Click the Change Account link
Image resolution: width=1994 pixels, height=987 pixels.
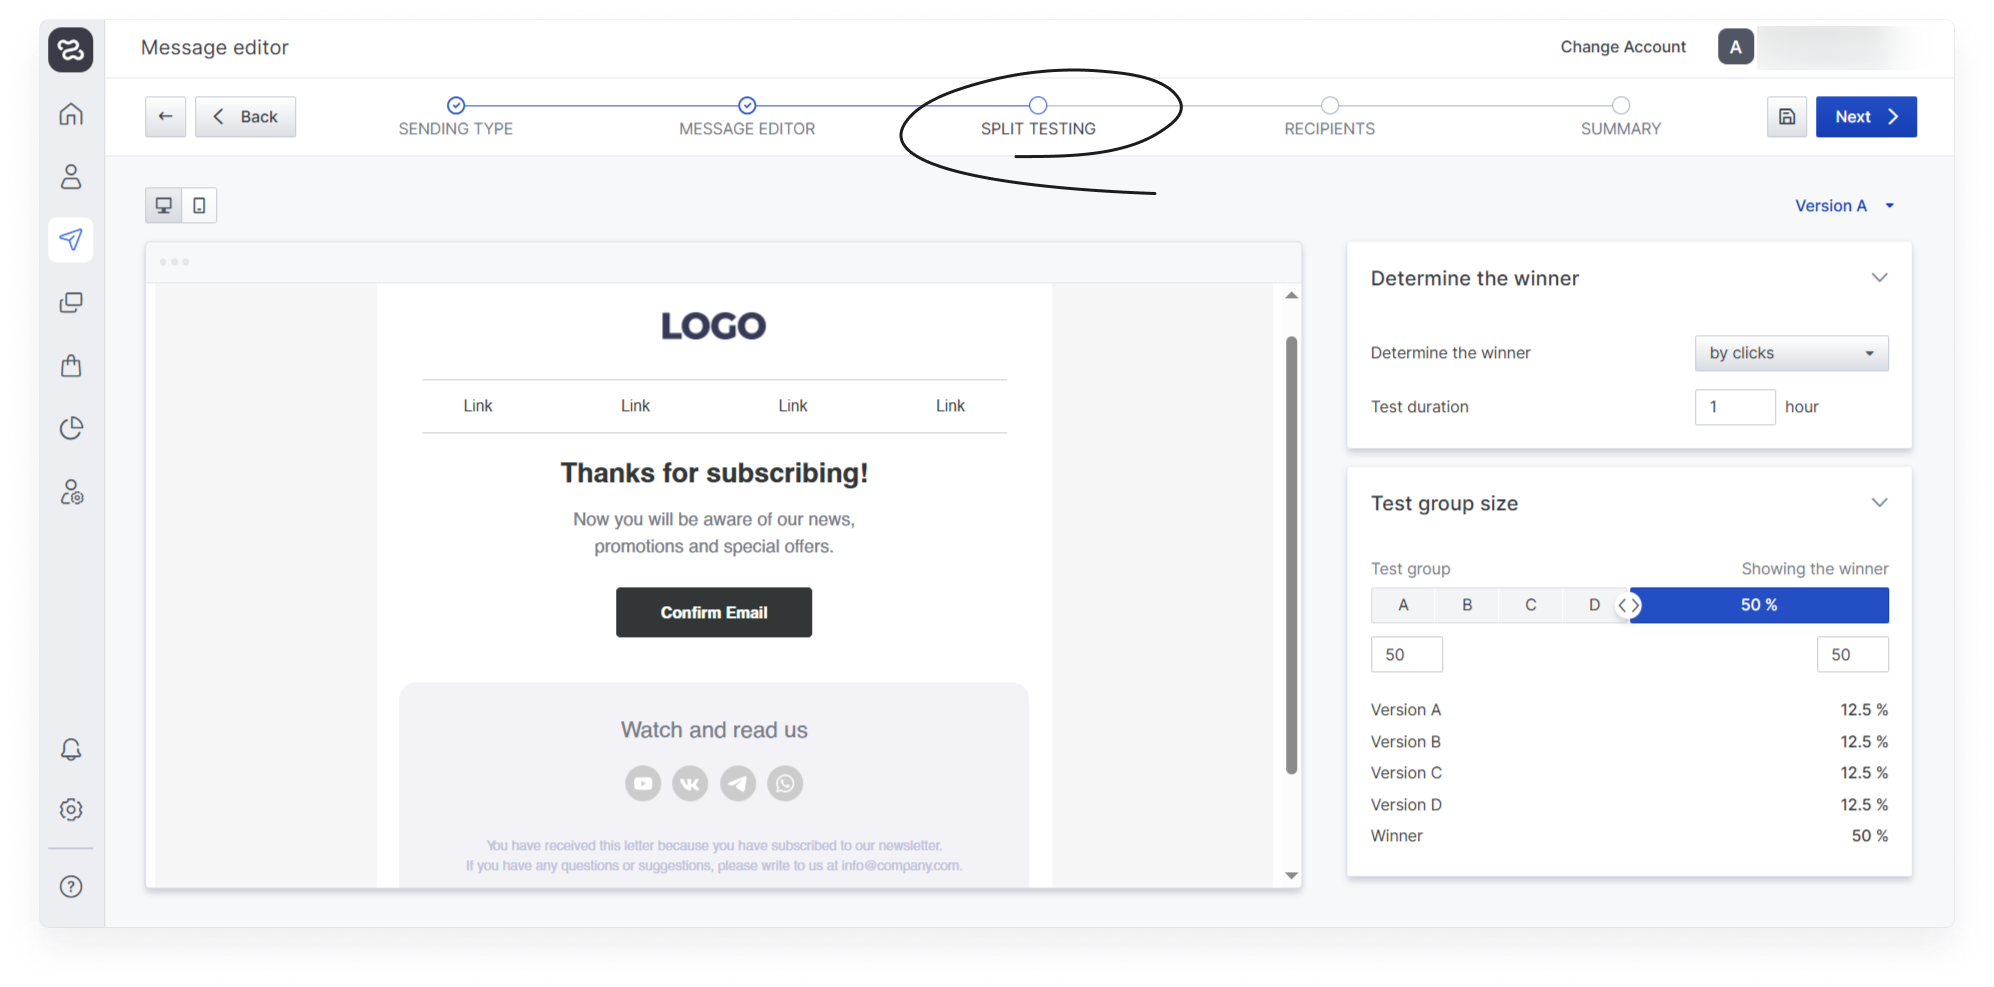click(1623, 47)
